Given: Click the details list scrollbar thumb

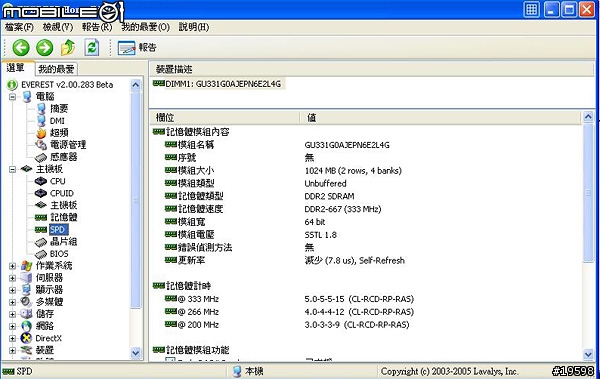Looking at the screenshot, I should [x=588, y=193].
